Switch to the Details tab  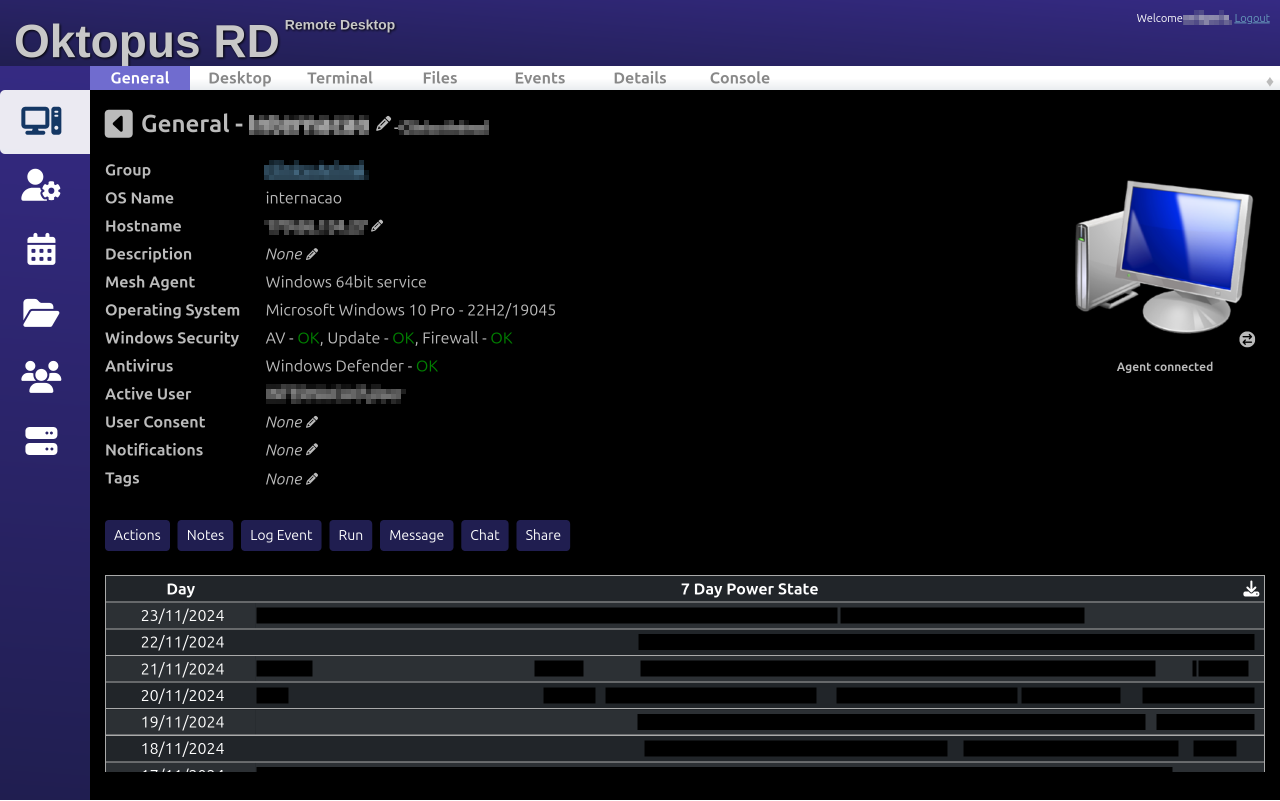pos(640,78)
